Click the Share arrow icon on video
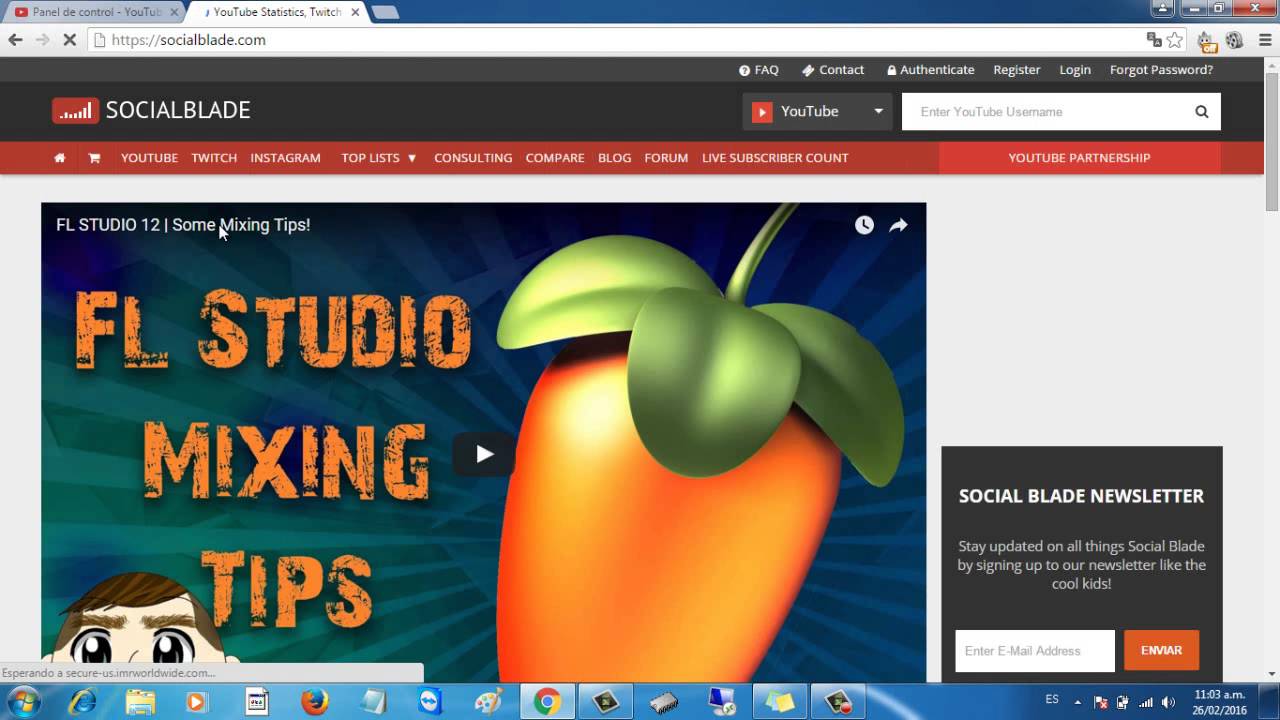Viewport: 1280px width, 720px height. pyautogui.click(x=898, y=225)
